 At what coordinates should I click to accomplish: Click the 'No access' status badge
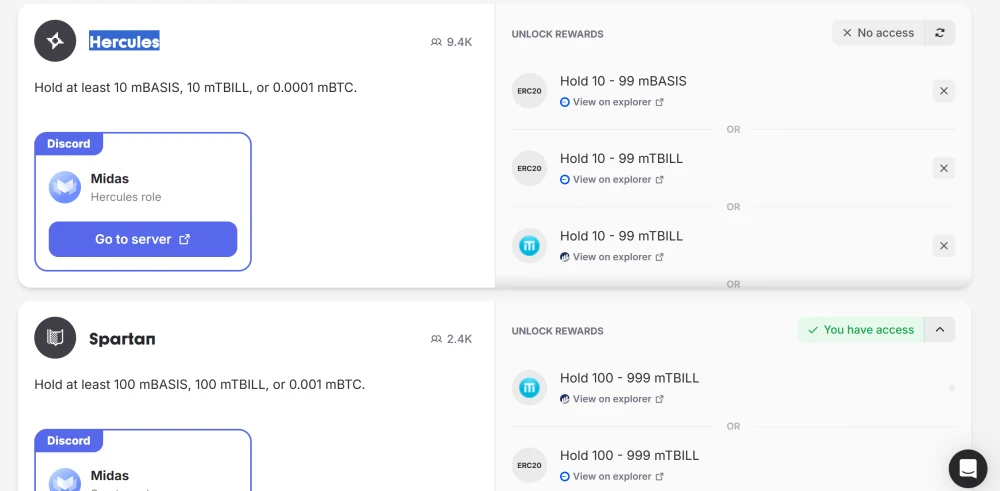(x=878, y=33)
